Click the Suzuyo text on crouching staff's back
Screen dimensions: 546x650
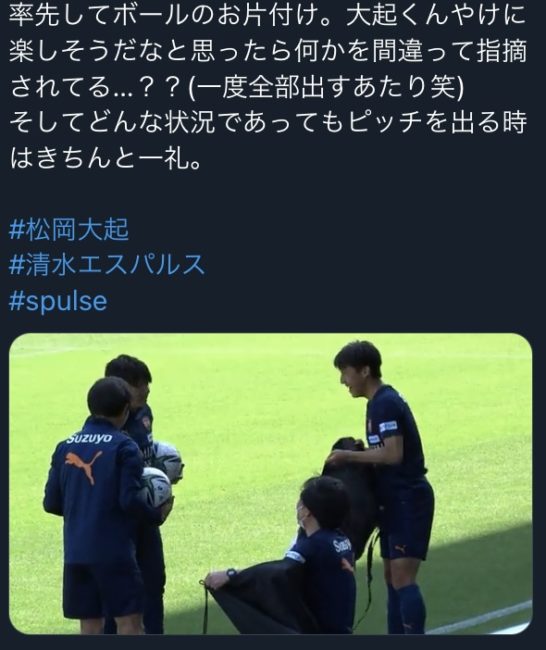coord(342,545)
